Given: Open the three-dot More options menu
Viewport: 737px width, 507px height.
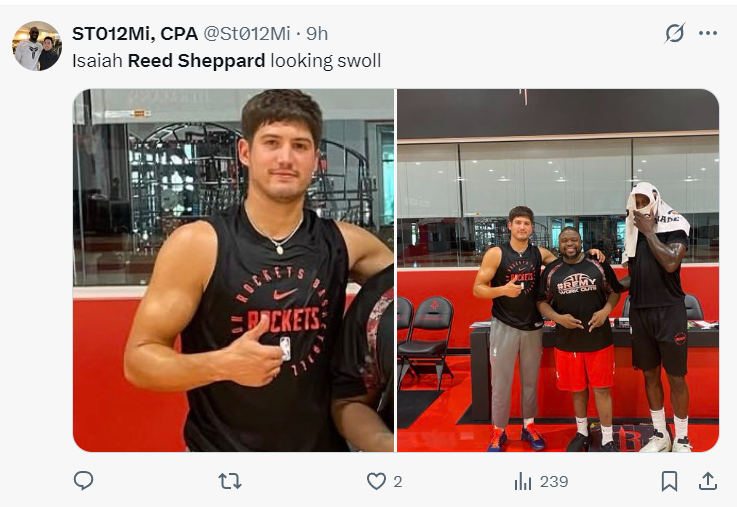Looking at the screenshot, I should pos(708,33).
